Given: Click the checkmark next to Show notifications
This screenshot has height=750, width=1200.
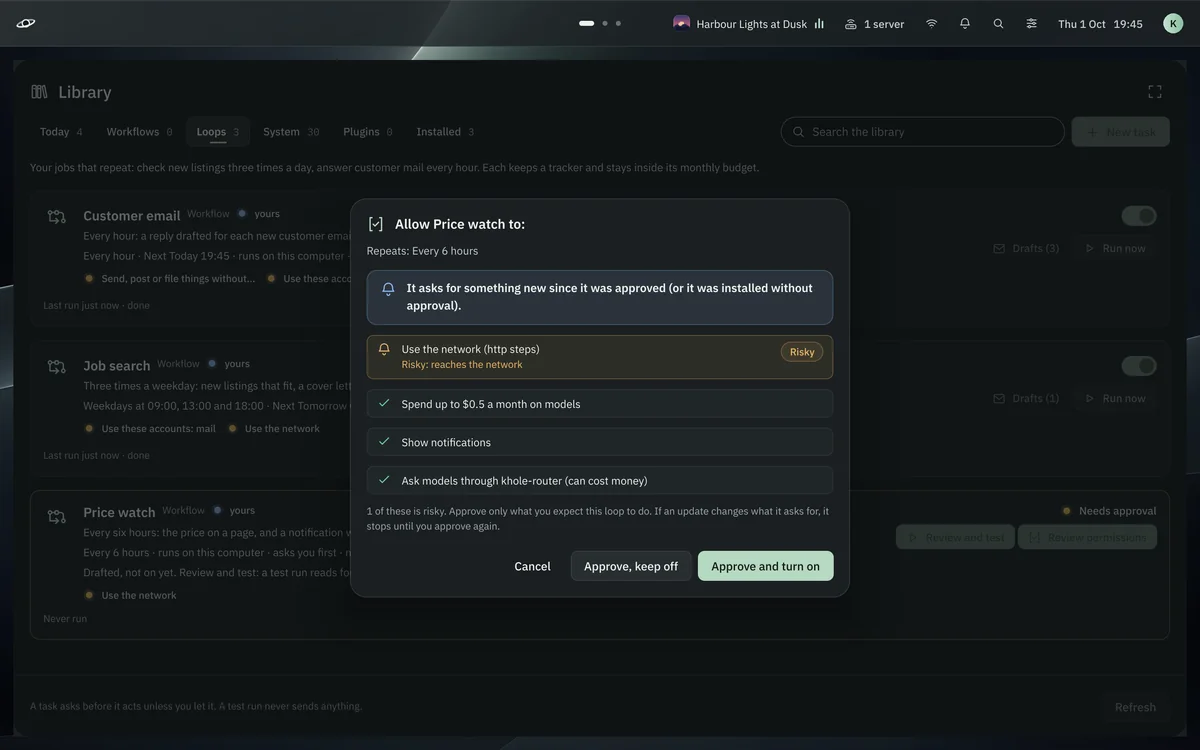Looking at the screenshot, I should point(384,441).
